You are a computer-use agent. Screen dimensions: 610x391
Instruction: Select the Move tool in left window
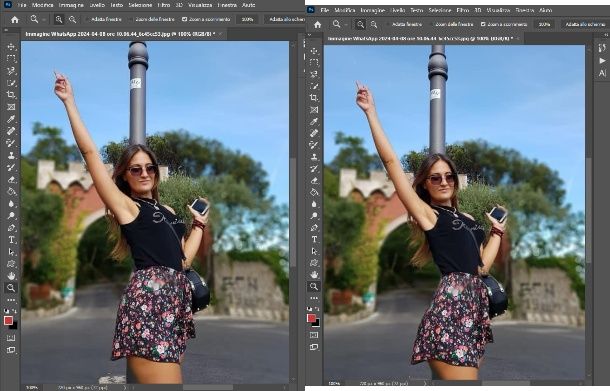[x=11, y=47]
